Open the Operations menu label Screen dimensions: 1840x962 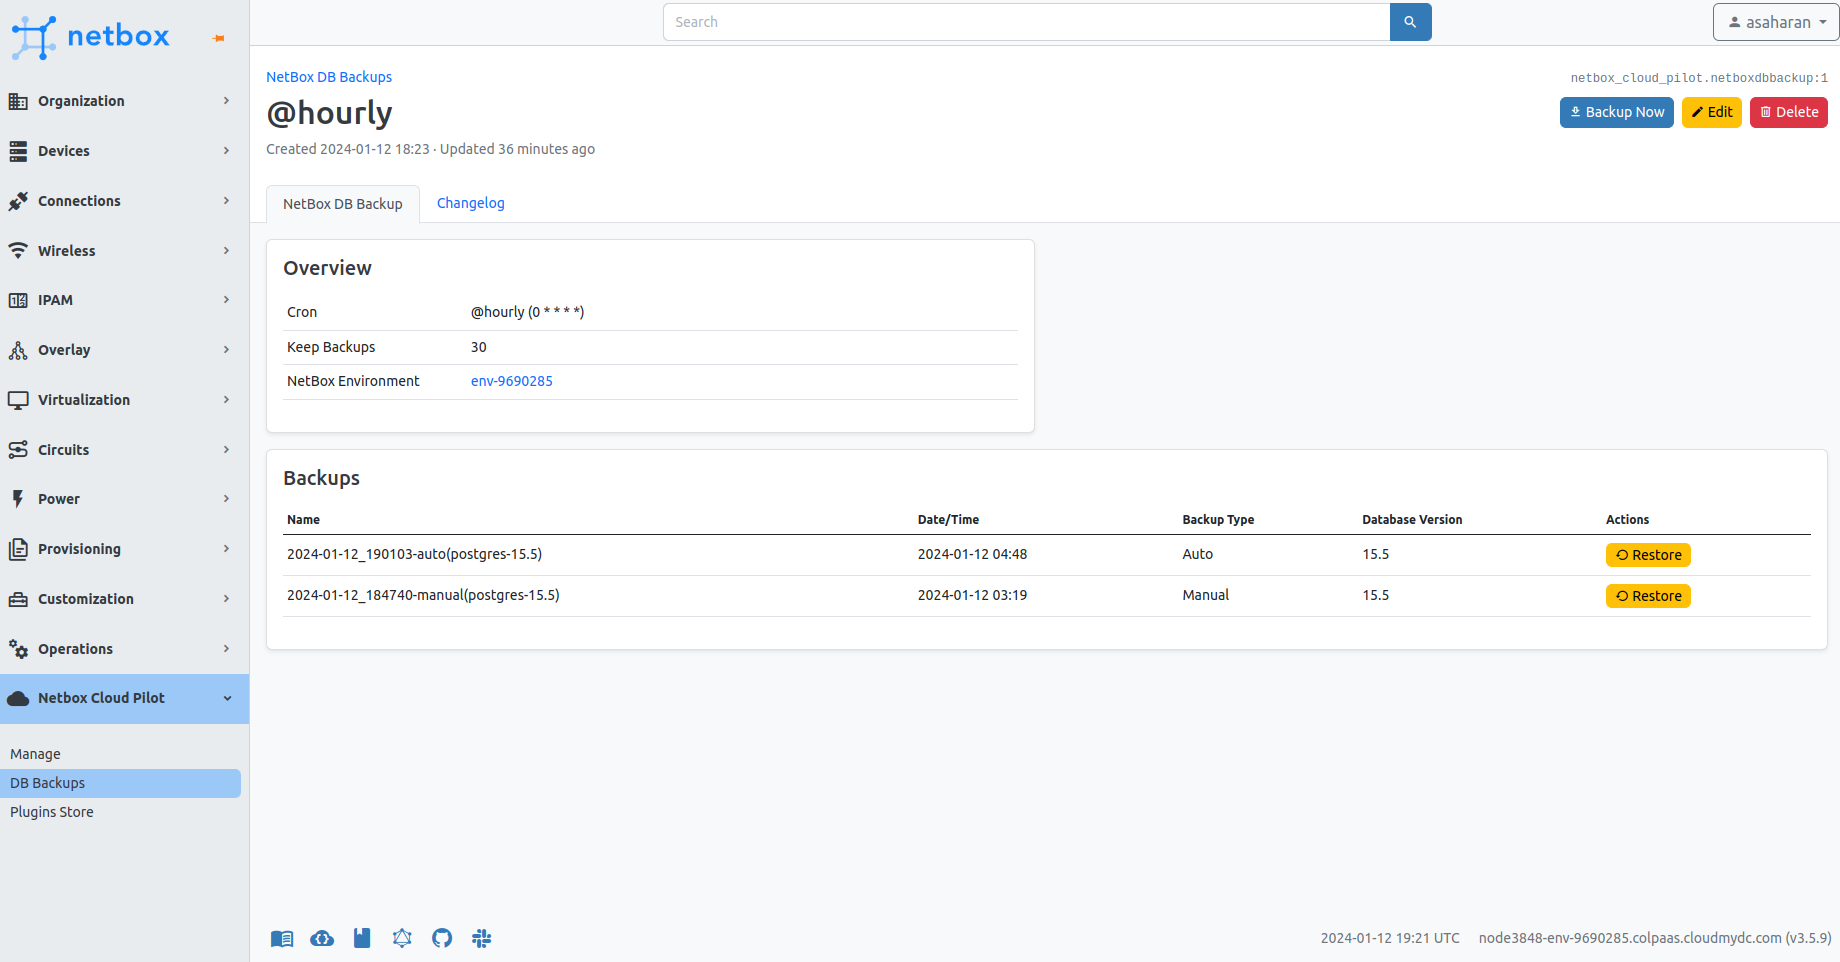point(75,649)
